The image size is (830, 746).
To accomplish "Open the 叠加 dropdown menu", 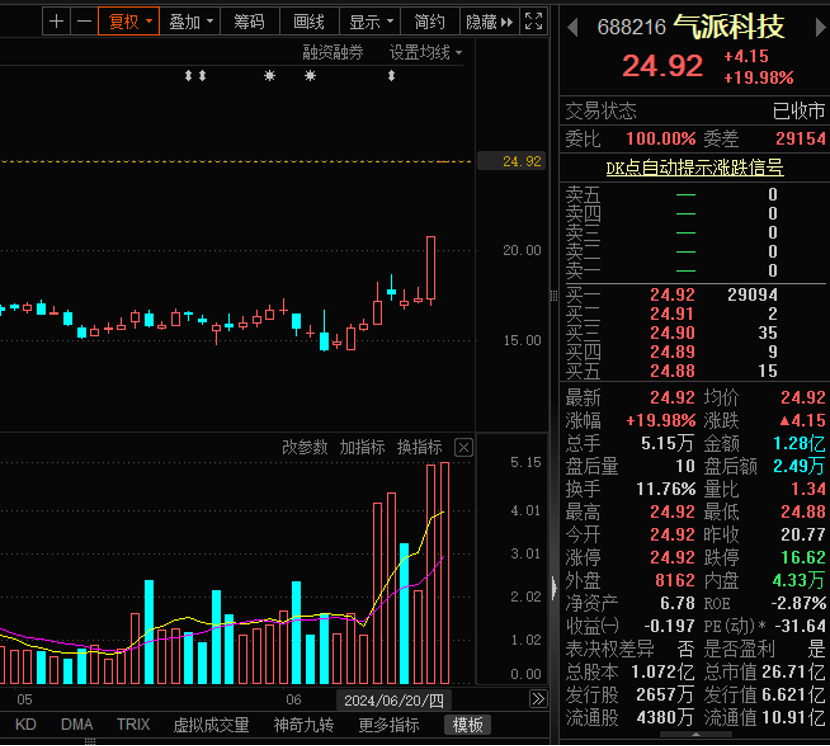I will pos(190,22).
